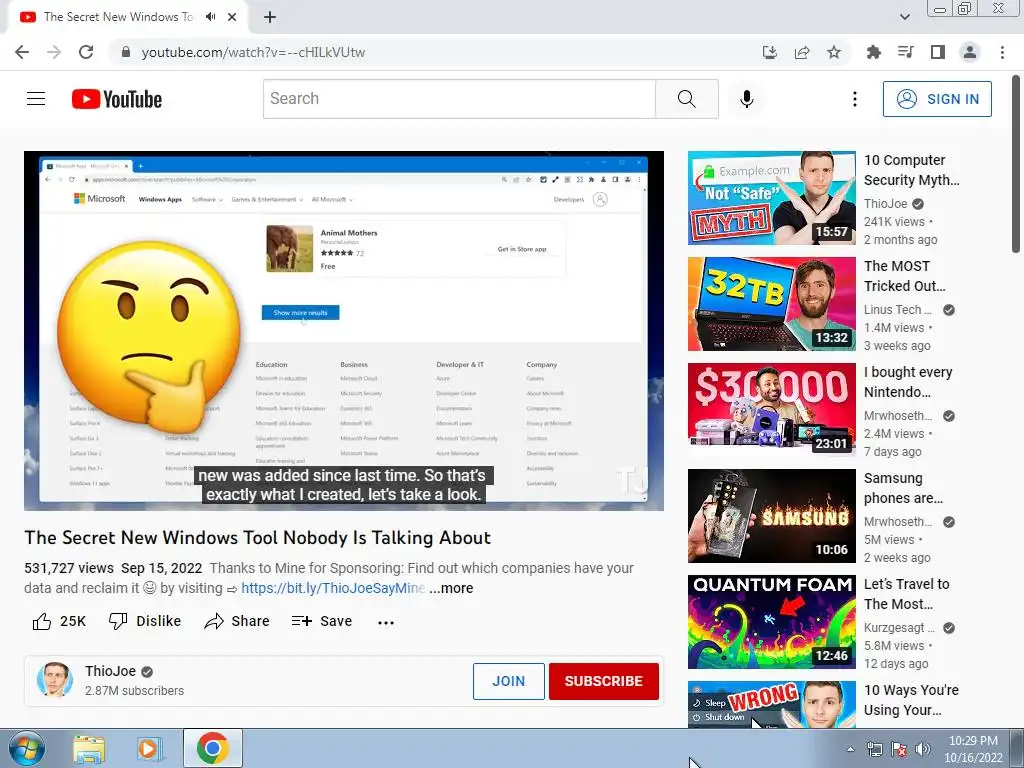Open the system volume speaker icon
Screen dimensions: 1024x768
coord(923,749)
